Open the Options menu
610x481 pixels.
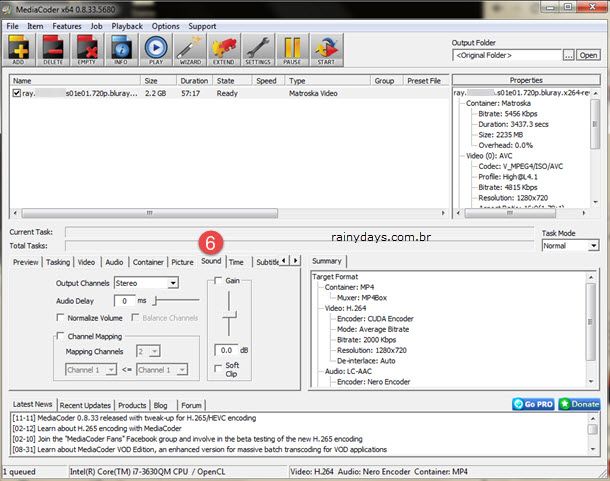[x=166, y=26]
